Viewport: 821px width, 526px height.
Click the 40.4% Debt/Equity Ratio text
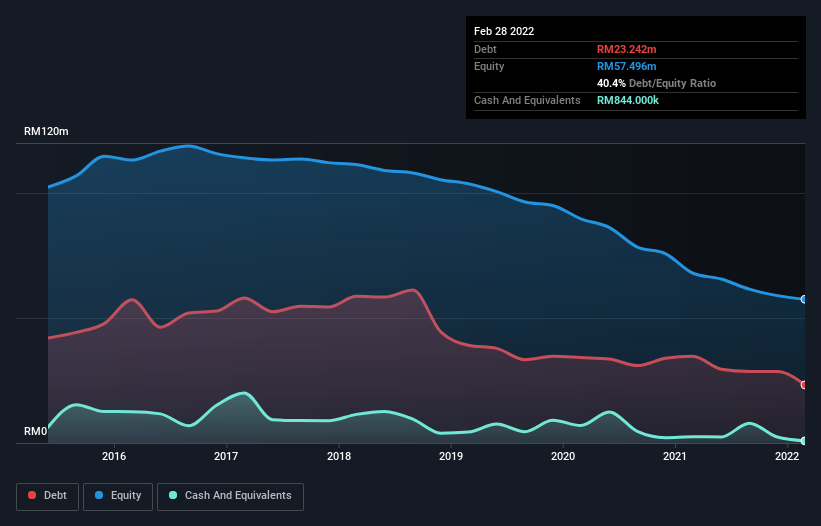tap(656, 83)
